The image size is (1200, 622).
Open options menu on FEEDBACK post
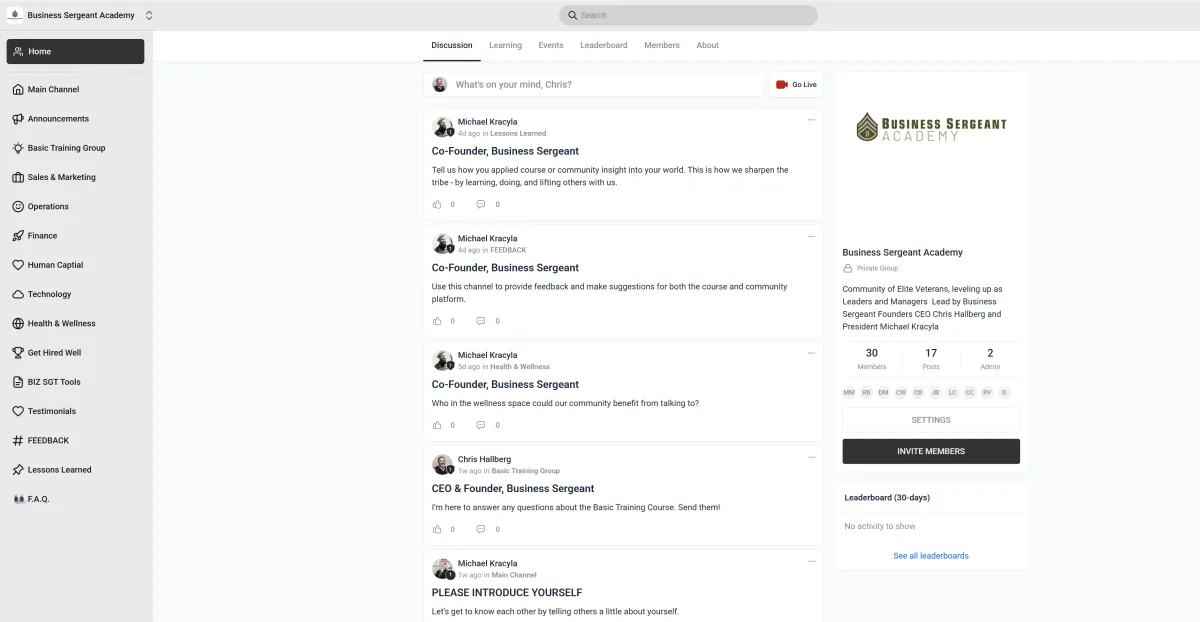click(811, 236)
